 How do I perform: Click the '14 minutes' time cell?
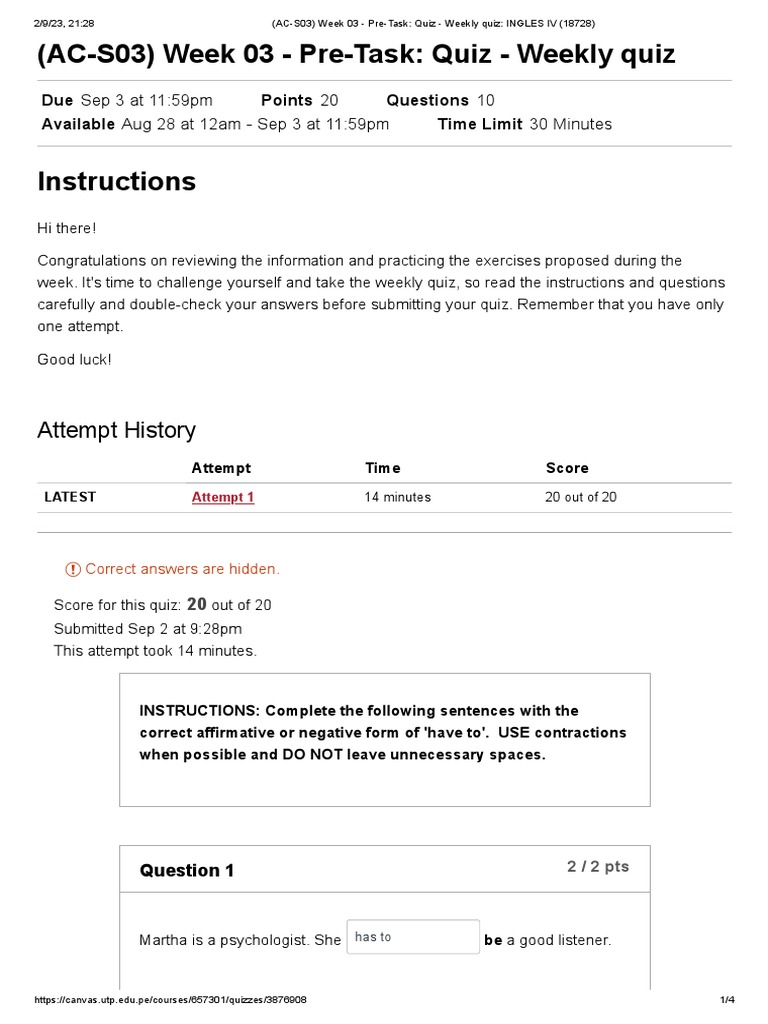398,497
